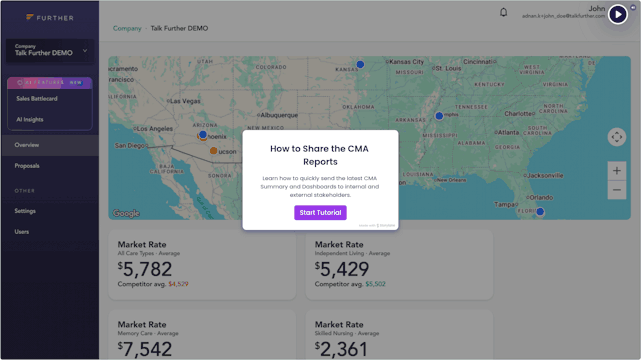Click the tutorial title How to Share the CMA Reports
This screenshot has height=360, width=641.
tap(320, 155)
